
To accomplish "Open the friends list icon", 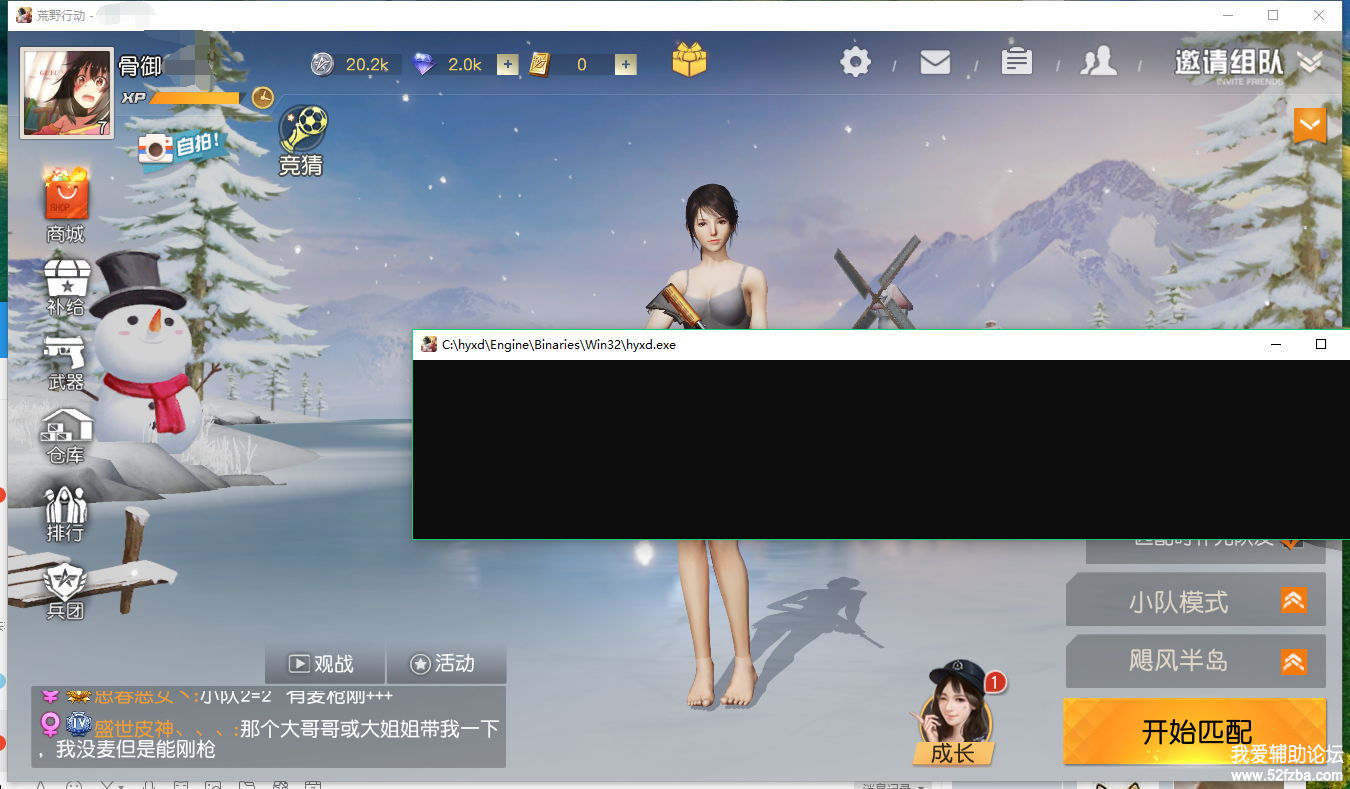I will pos(1098,61).
